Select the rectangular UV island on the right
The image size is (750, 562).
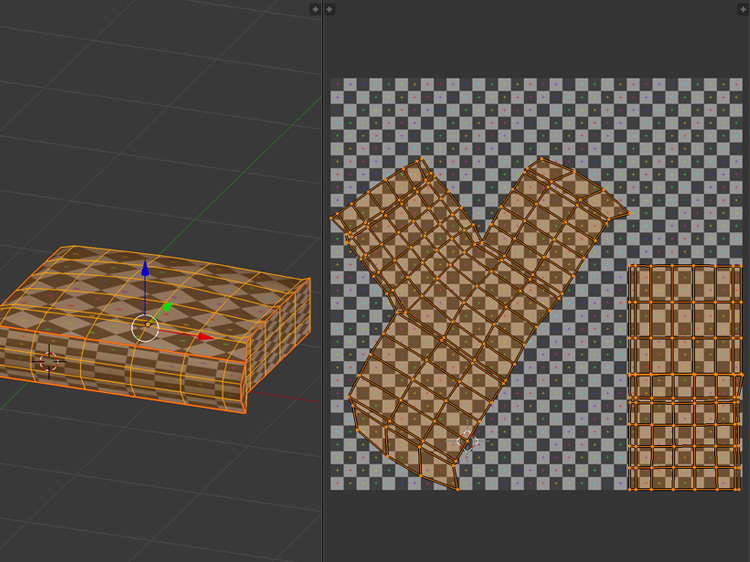685,380
